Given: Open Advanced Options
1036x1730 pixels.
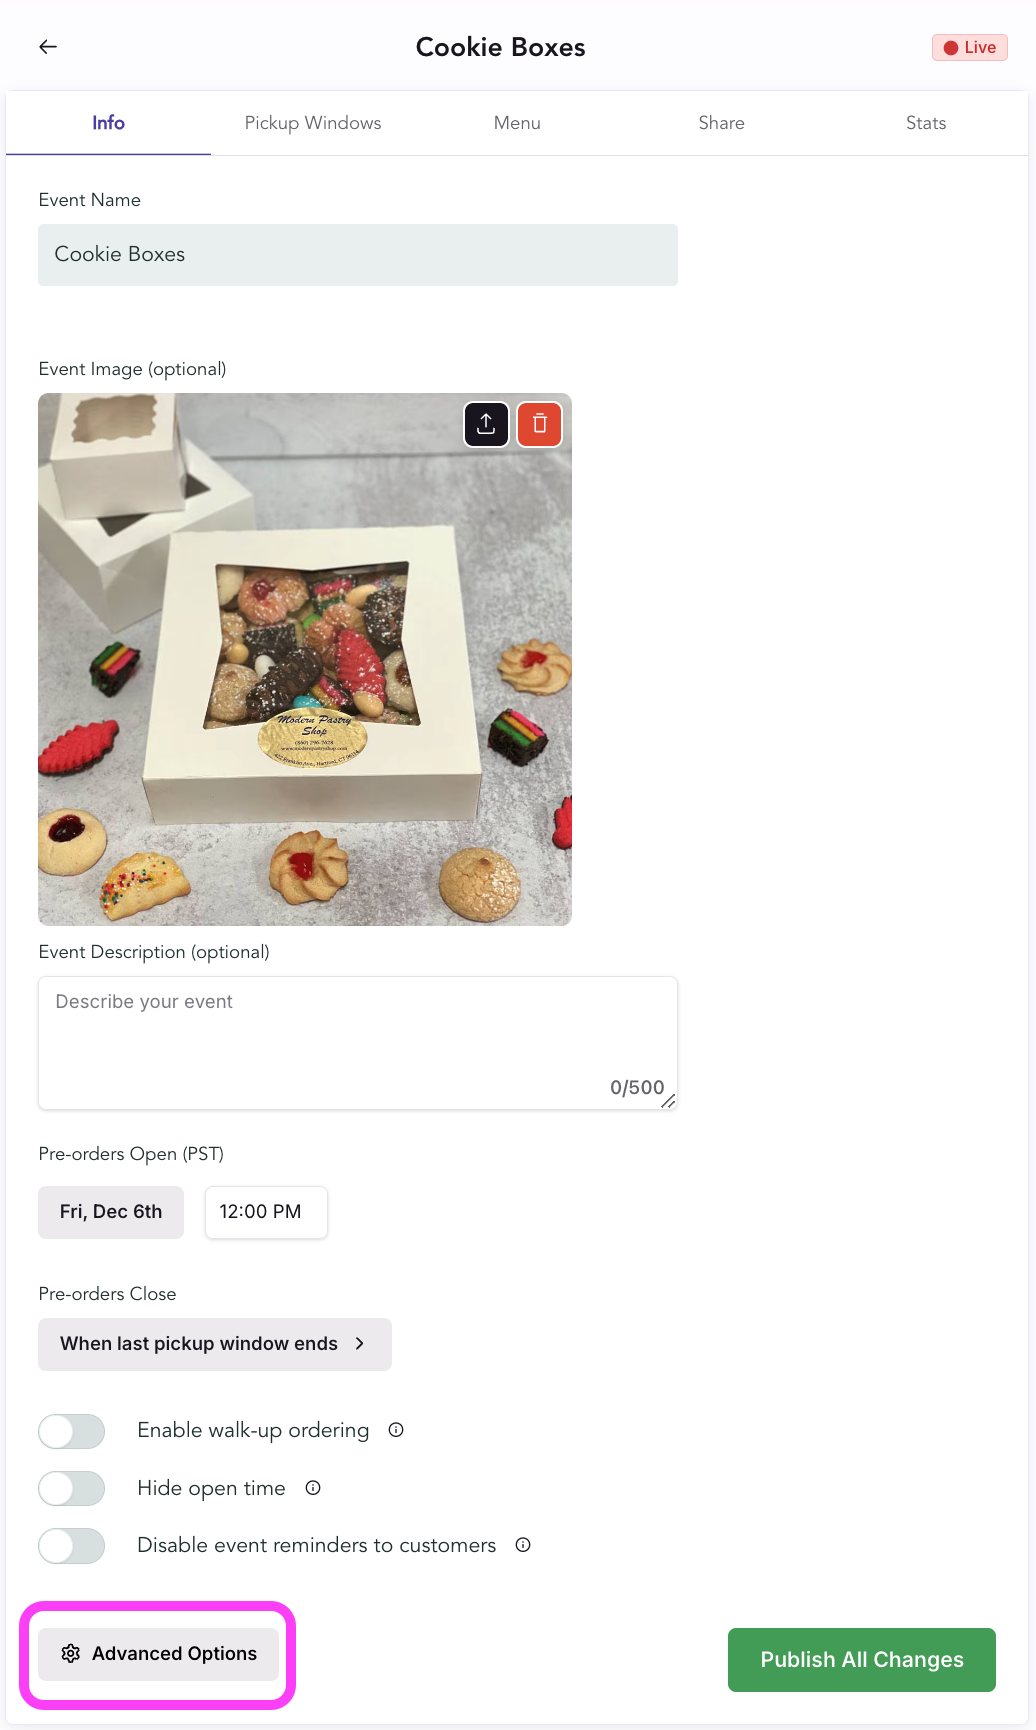Looking at the screenshot, I should [159, 1654].
